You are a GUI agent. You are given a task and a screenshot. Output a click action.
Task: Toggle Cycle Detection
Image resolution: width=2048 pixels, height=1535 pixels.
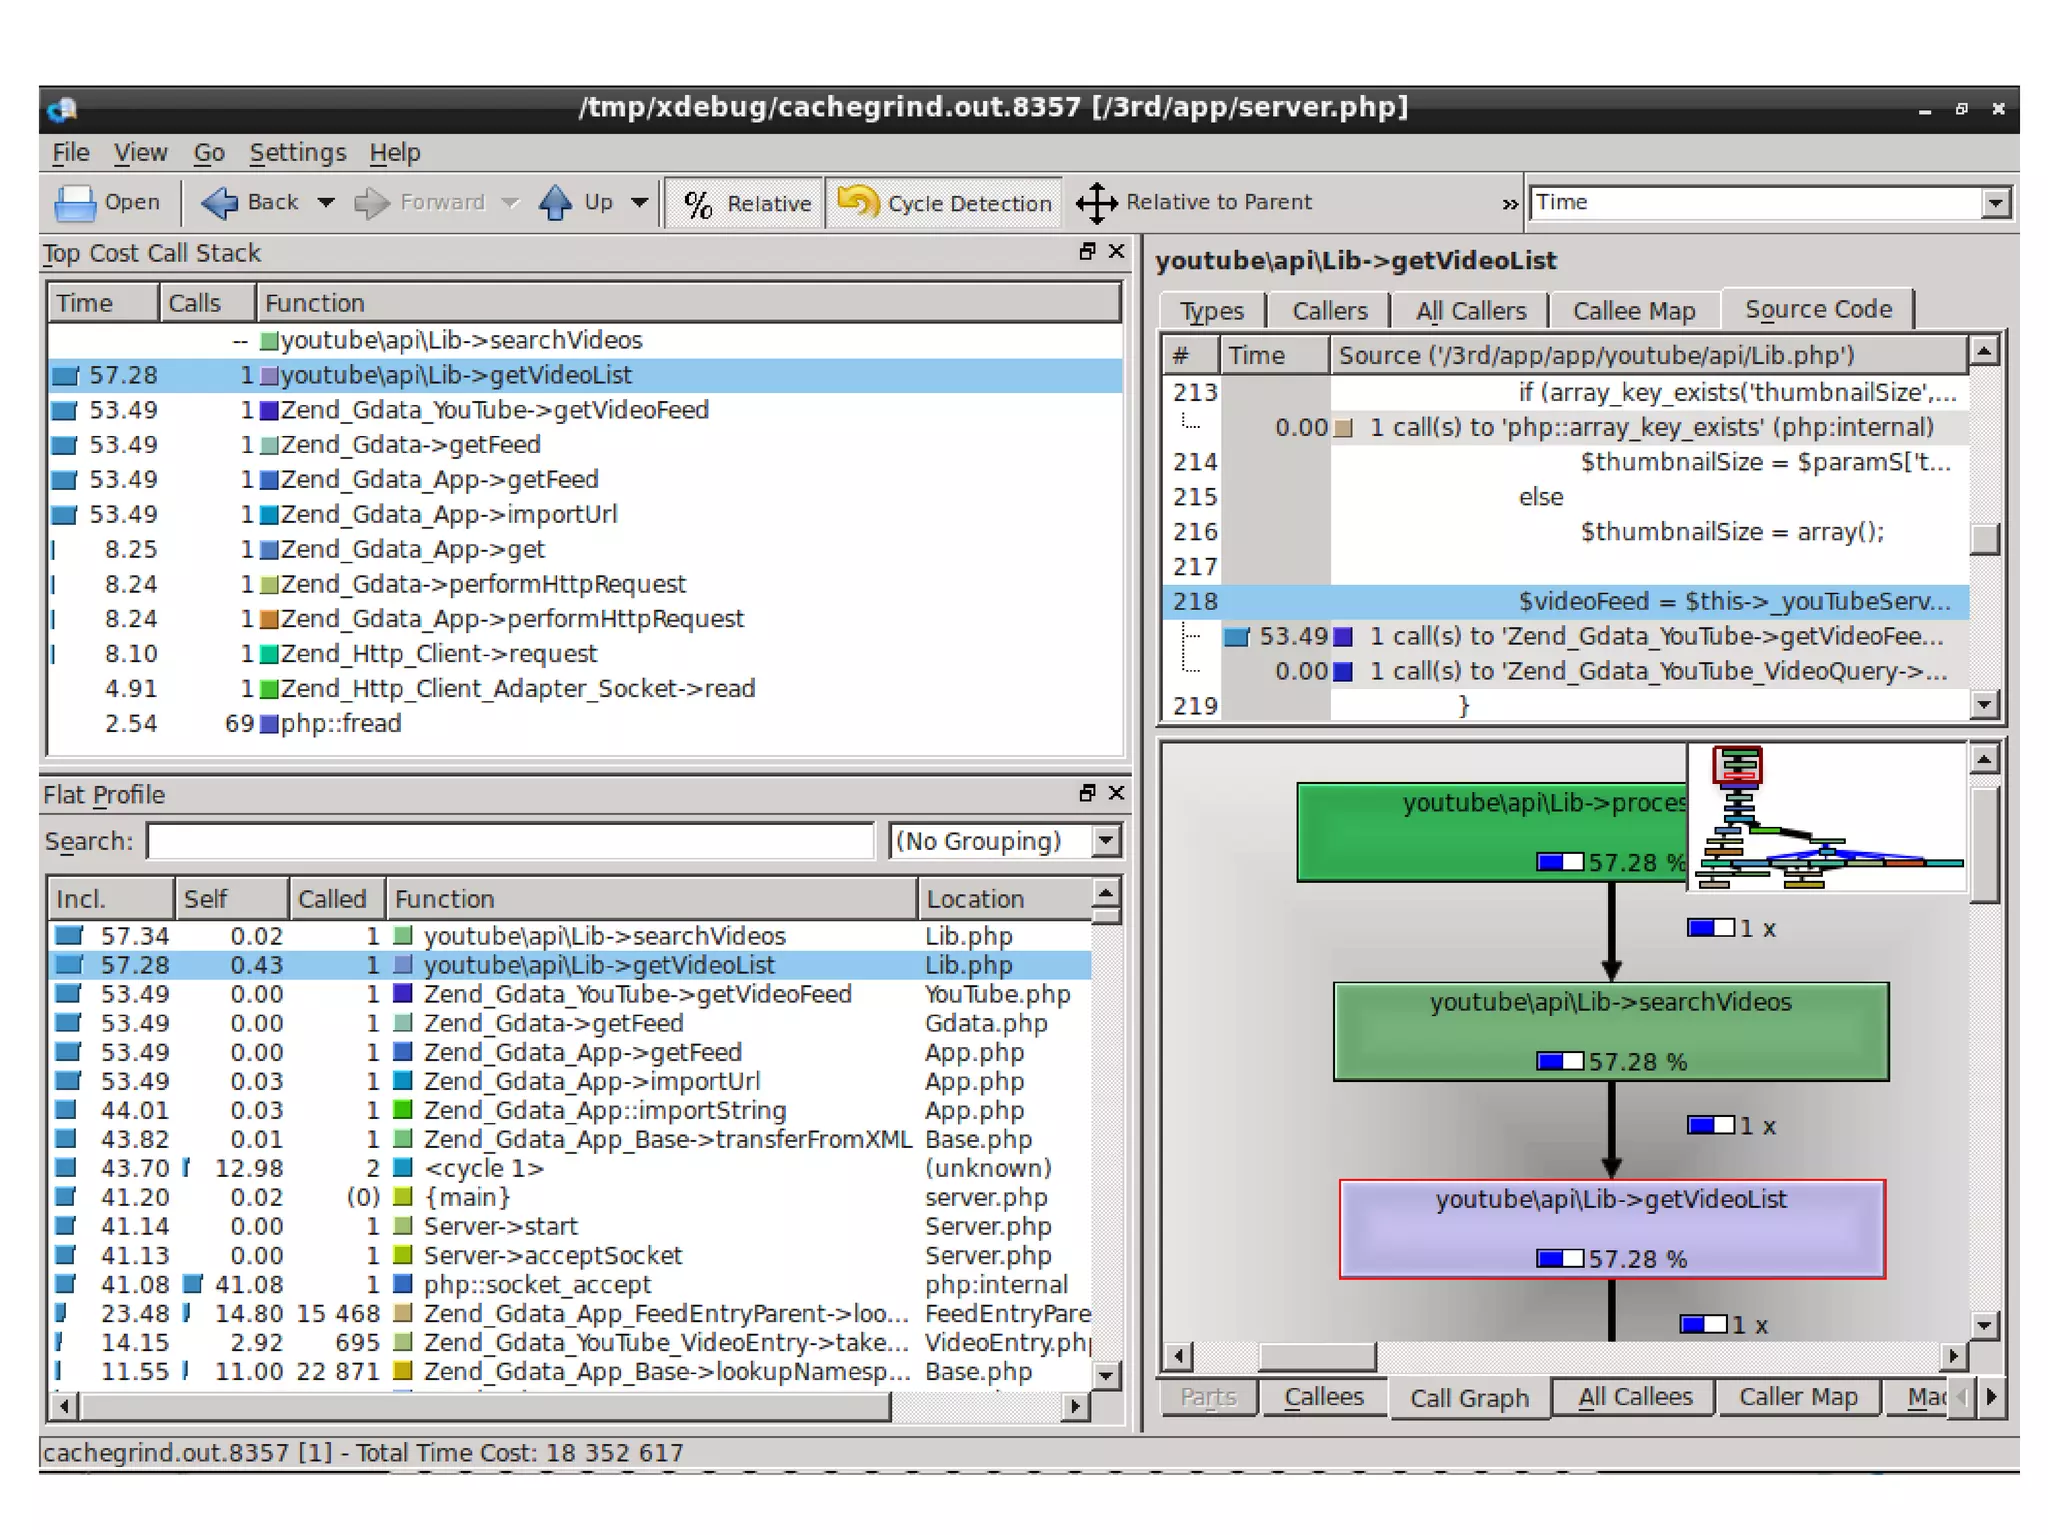944,203
